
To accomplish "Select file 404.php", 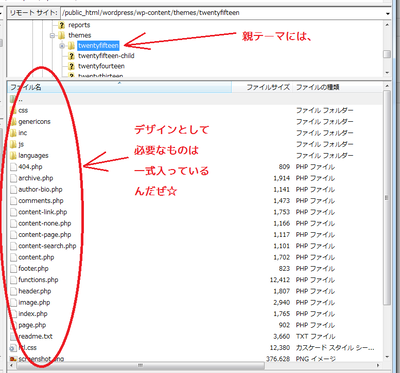I will pyautogui.click(x=30, y=167).
